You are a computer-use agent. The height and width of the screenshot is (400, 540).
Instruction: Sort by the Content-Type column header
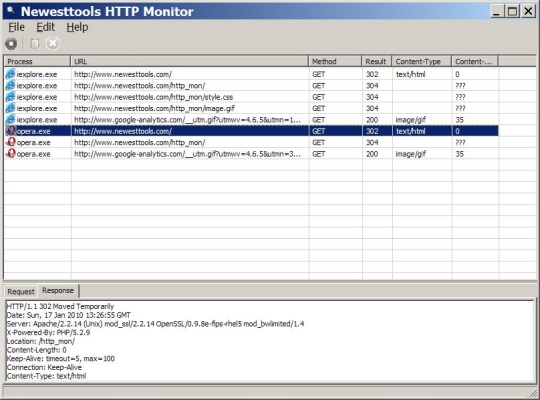[422, 61]
